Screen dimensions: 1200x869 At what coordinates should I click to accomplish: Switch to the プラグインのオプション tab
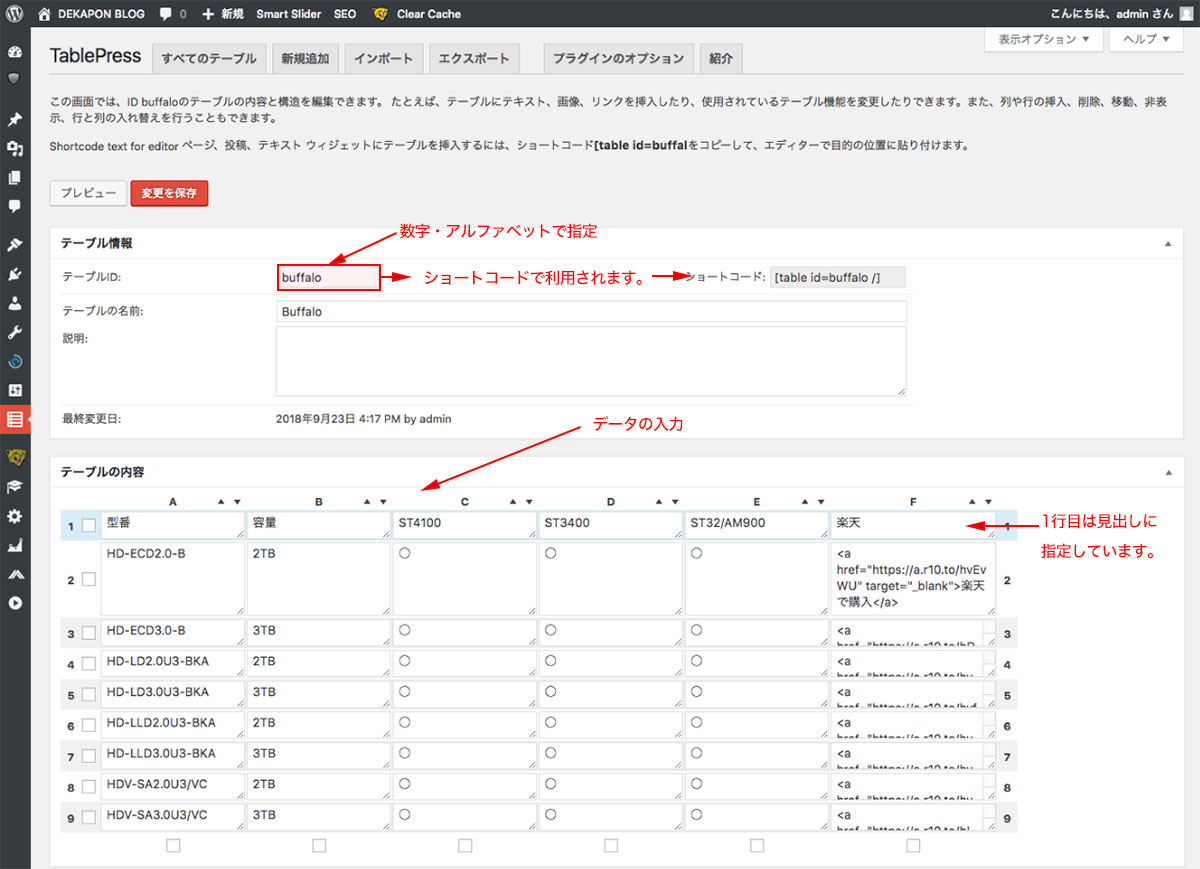(x=619, y=58)
